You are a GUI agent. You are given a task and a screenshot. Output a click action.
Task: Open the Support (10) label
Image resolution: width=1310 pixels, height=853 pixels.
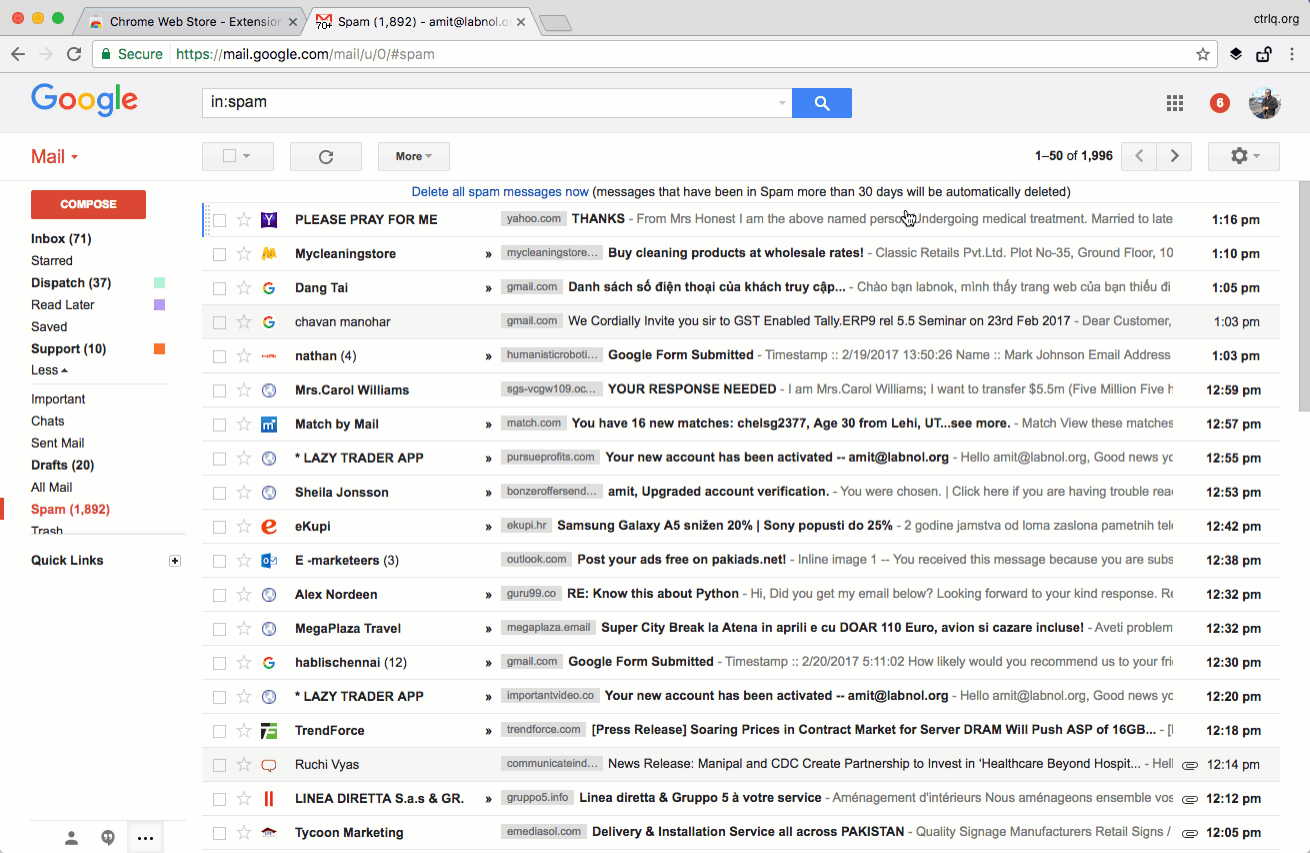(x=69, y=349)
